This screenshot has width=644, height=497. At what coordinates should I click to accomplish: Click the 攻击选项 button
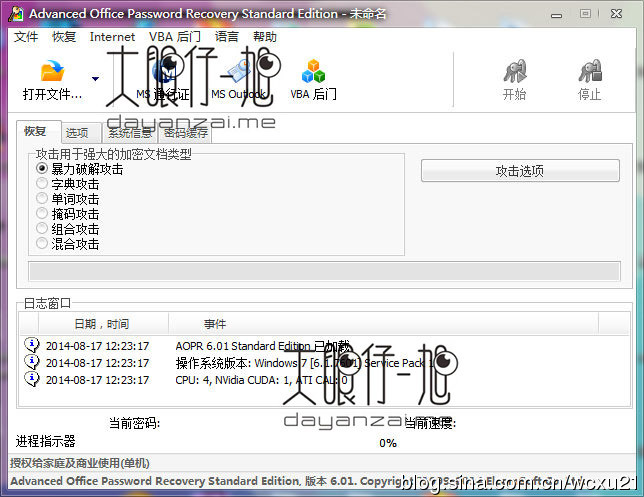(520, 171)
